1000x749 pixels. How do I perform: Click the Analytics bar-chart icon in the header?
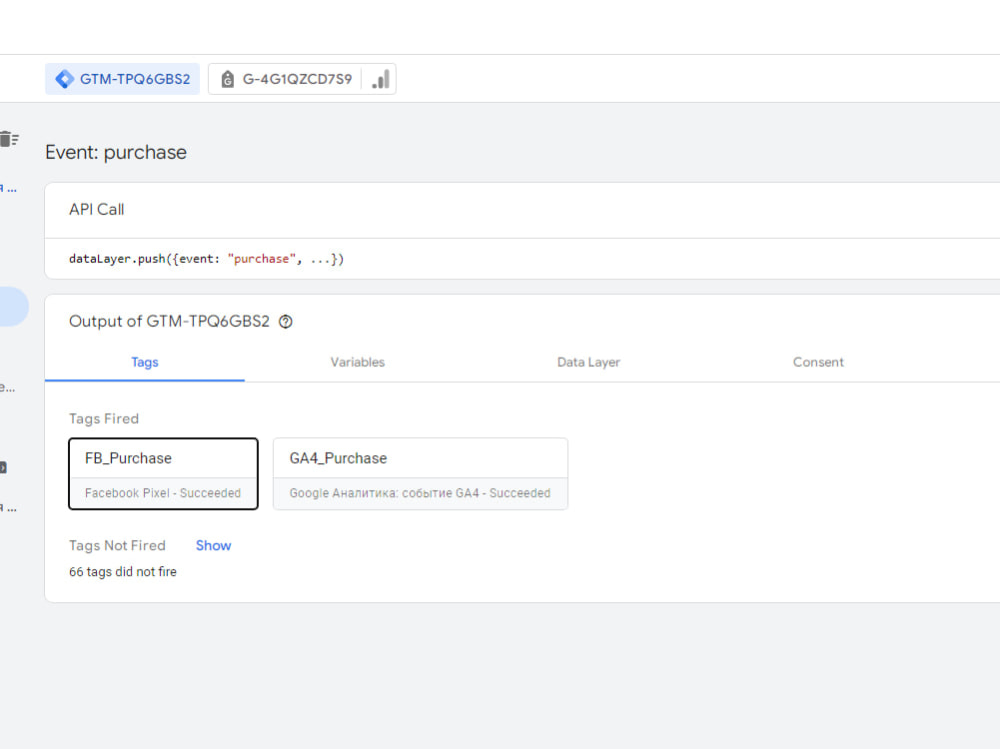click(x=379, y=78)
